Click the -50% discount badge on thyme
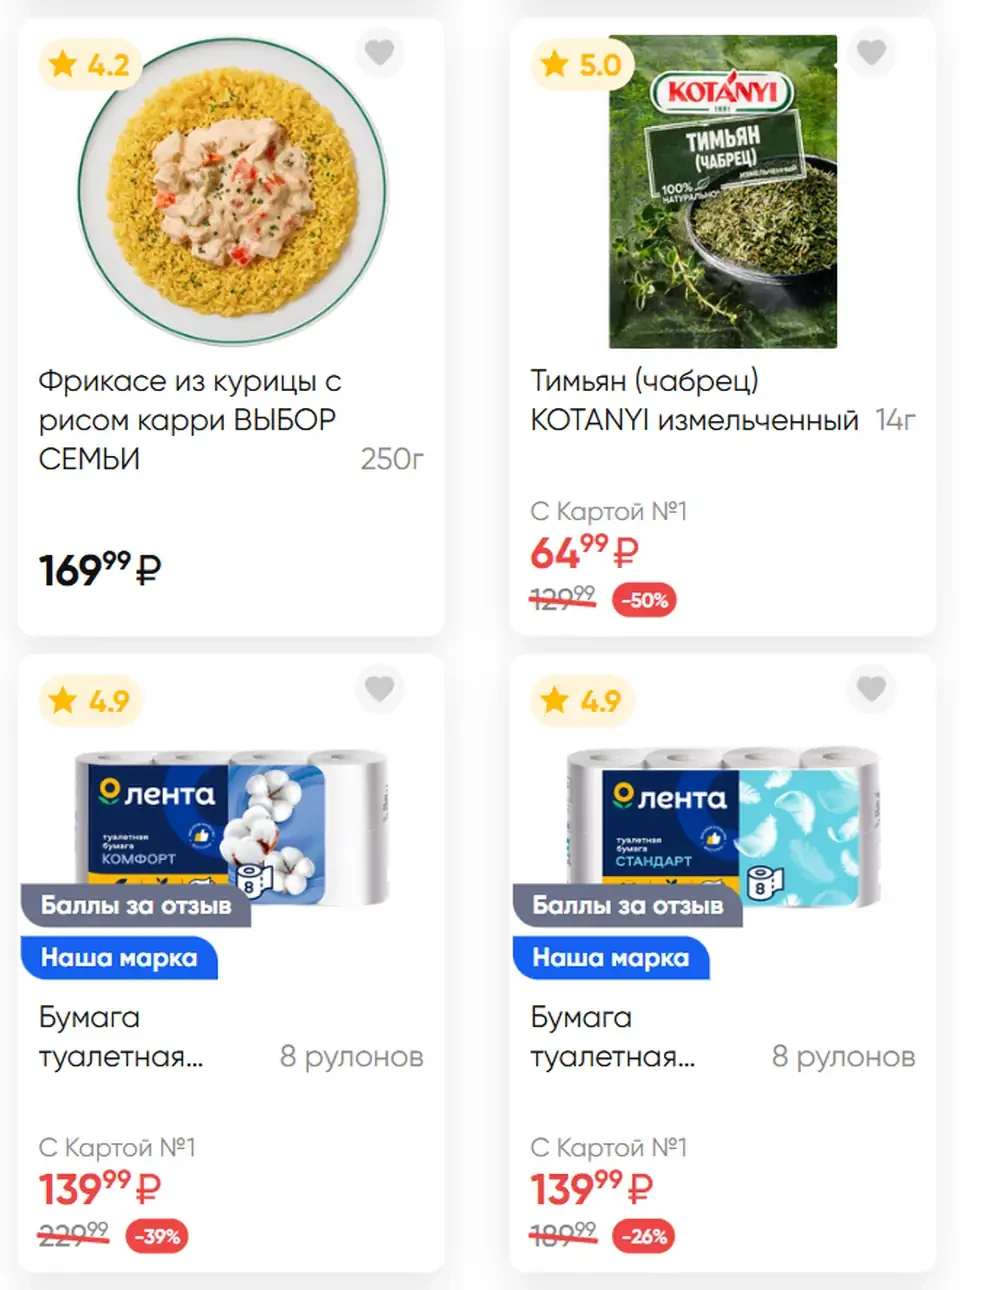1000x1290 pixels. click(644, 600)
